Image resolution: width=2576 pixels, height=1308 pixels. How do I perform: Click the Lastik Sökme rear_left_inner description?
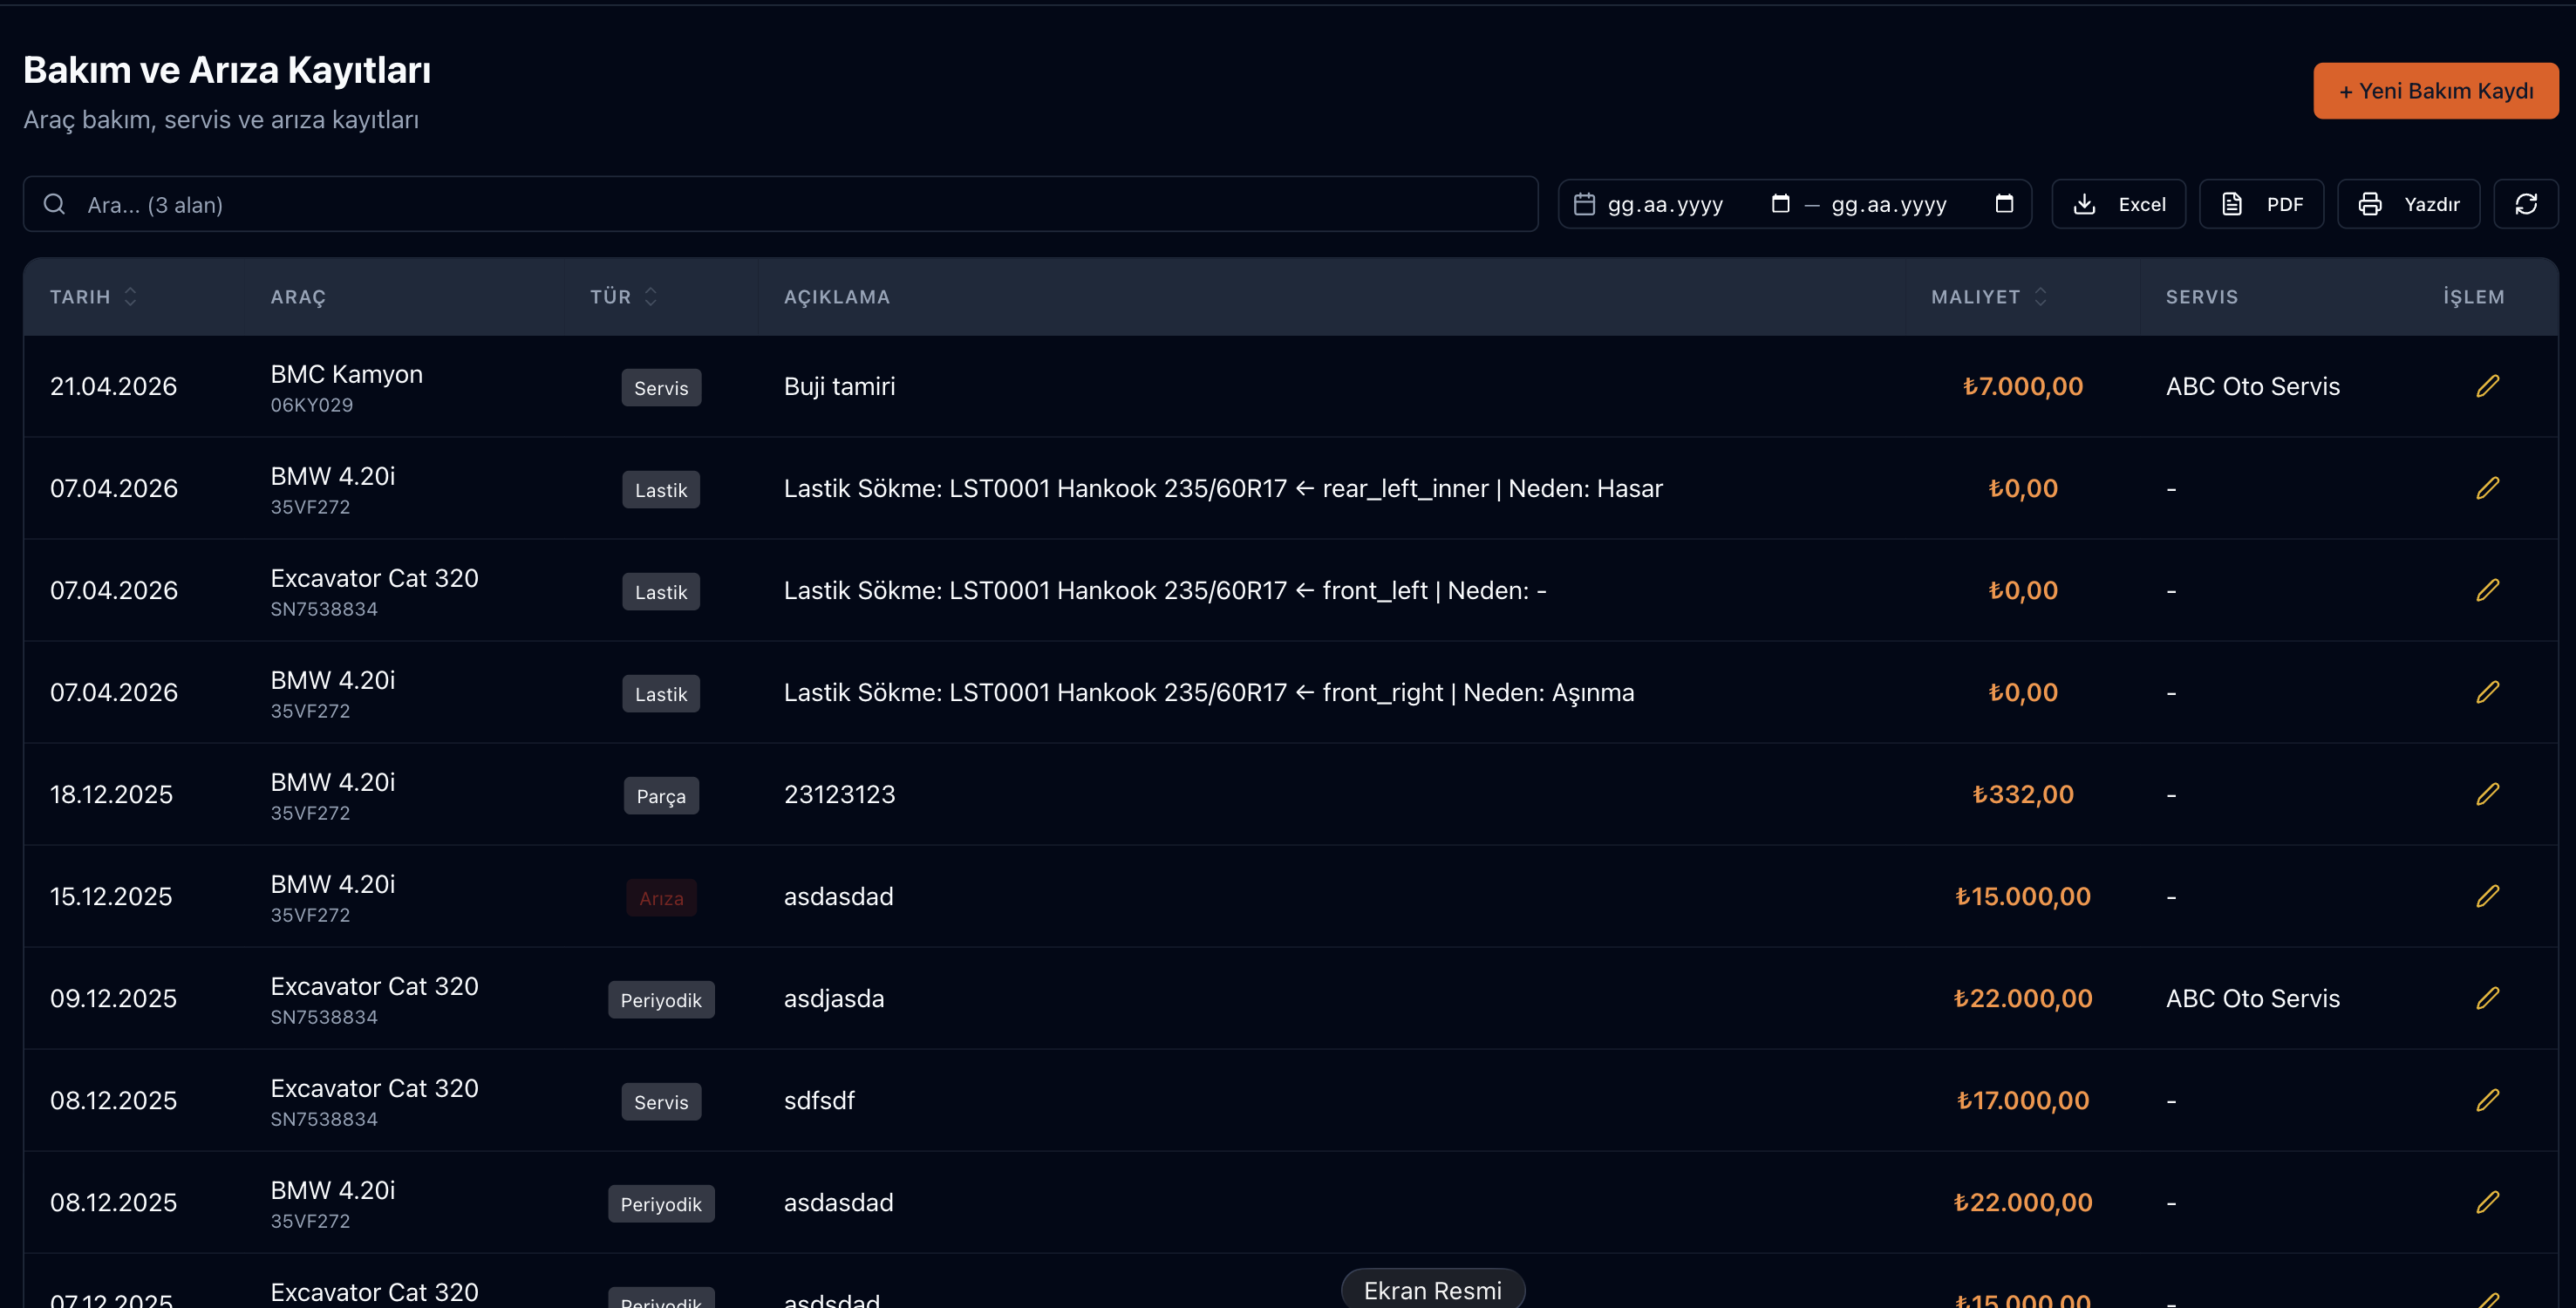point(1223,488)
